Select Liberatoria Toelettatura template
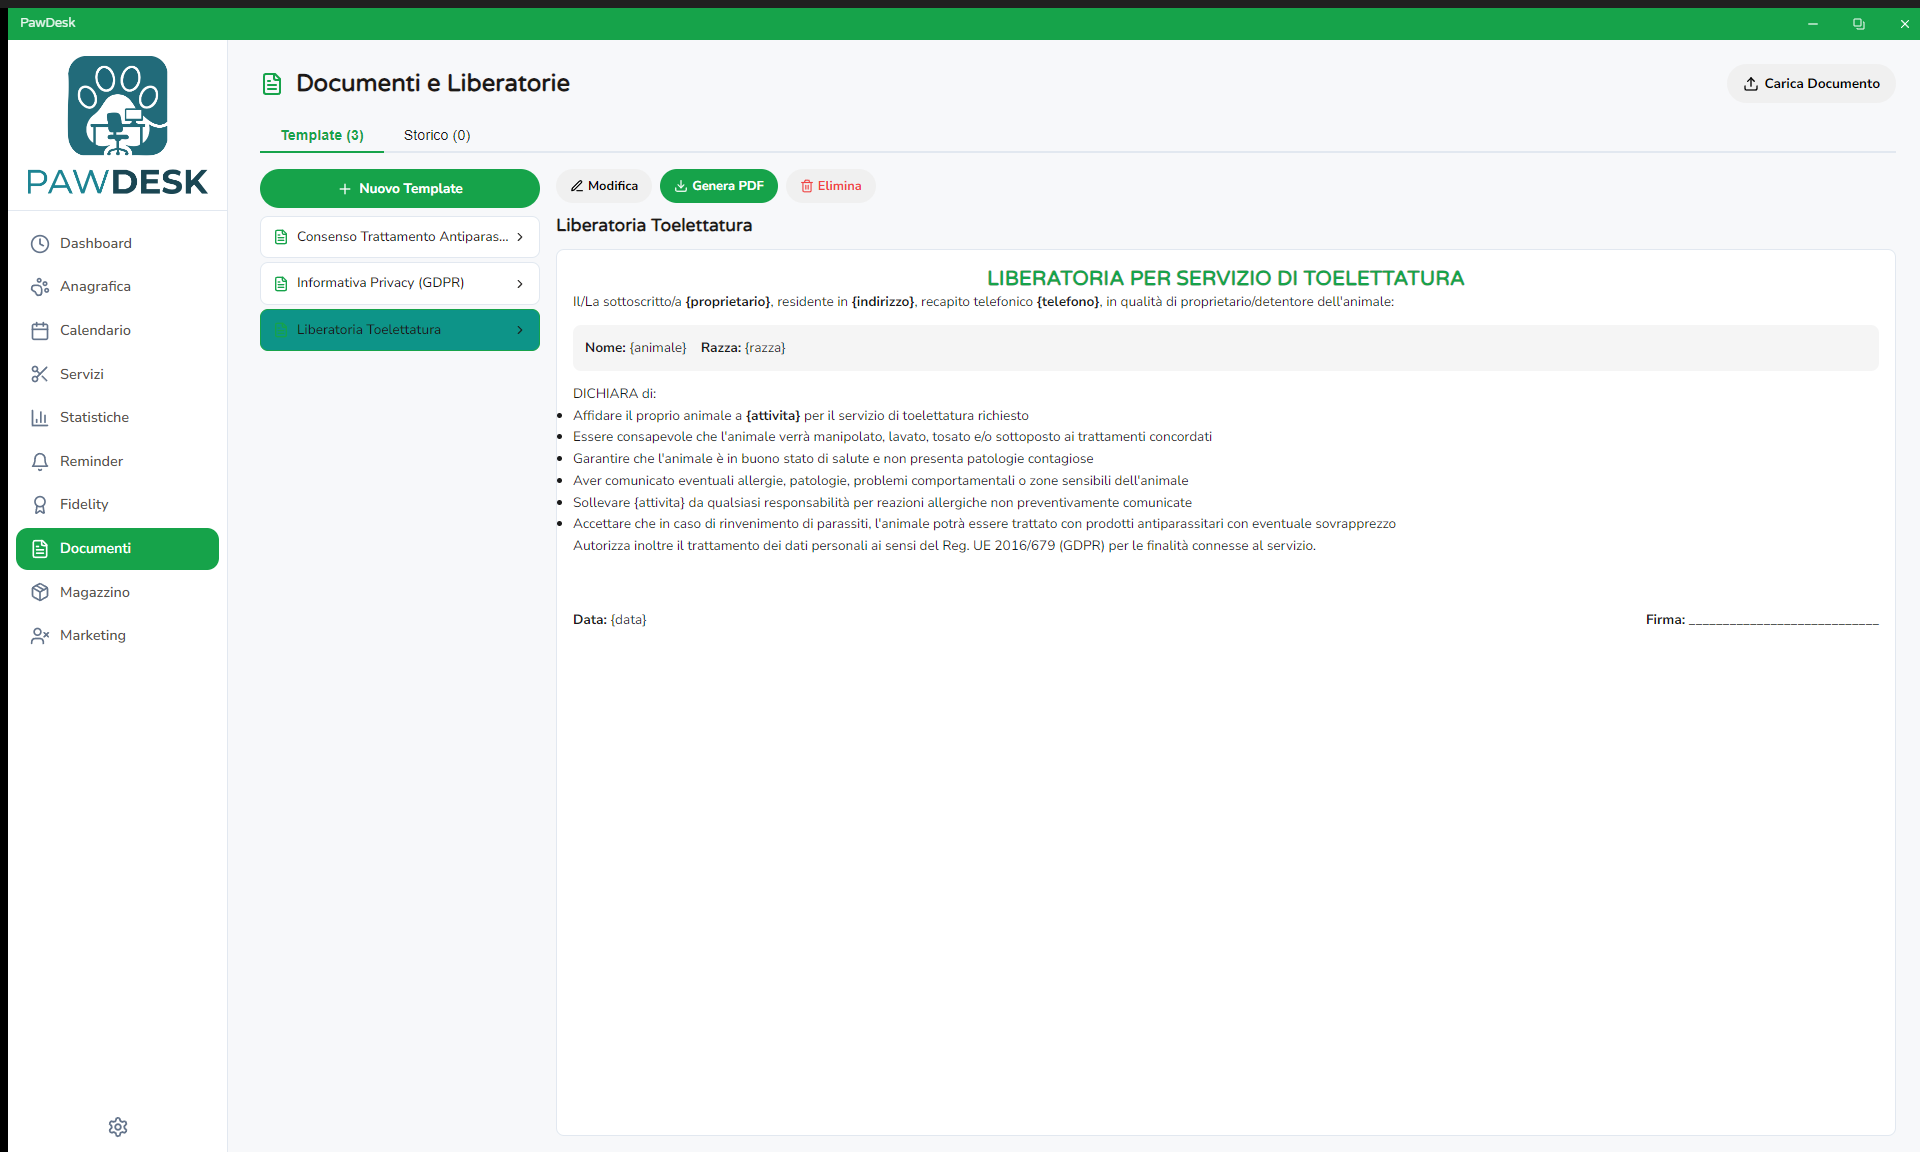This screenshot has height=1152, width=1920. [x=400, y=330]
